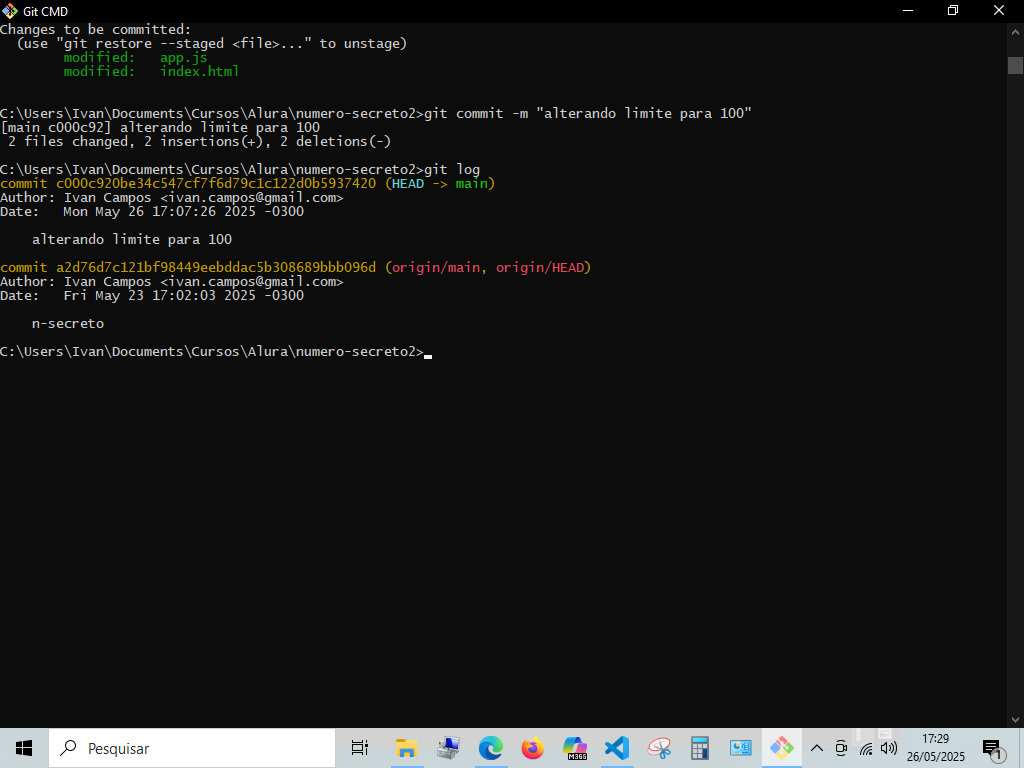
Task: Click the terminal scrollbar down arrow
Action: click(x=1015, y=720)
